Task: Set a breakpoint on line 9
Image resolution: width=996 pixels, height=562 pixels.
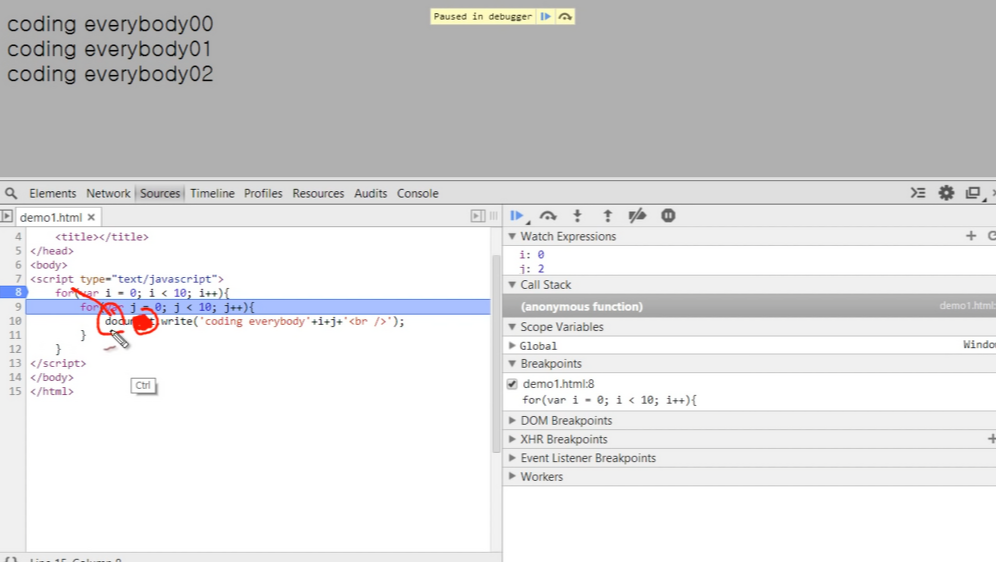Action: (13, 307)
